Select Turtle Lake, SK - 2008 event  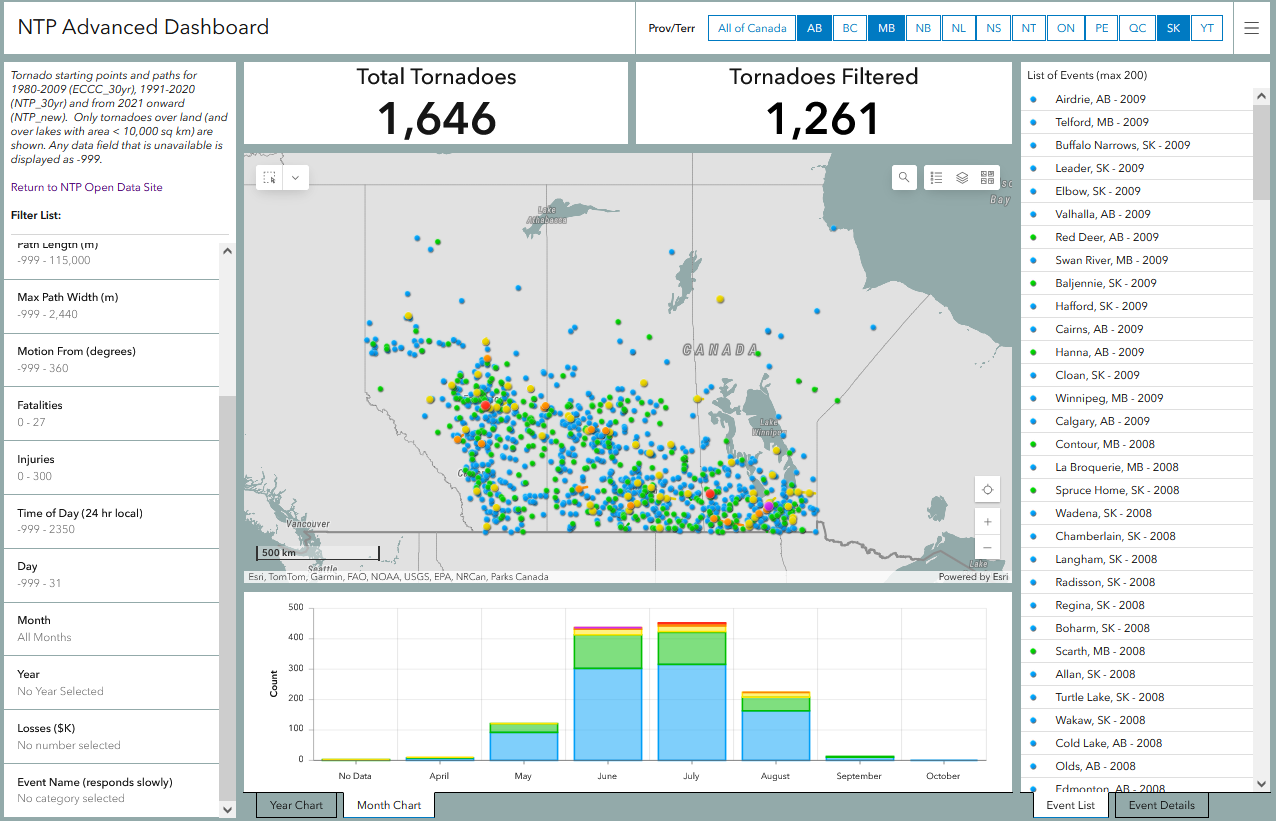pyautogui.click(x=1137, y=697)
